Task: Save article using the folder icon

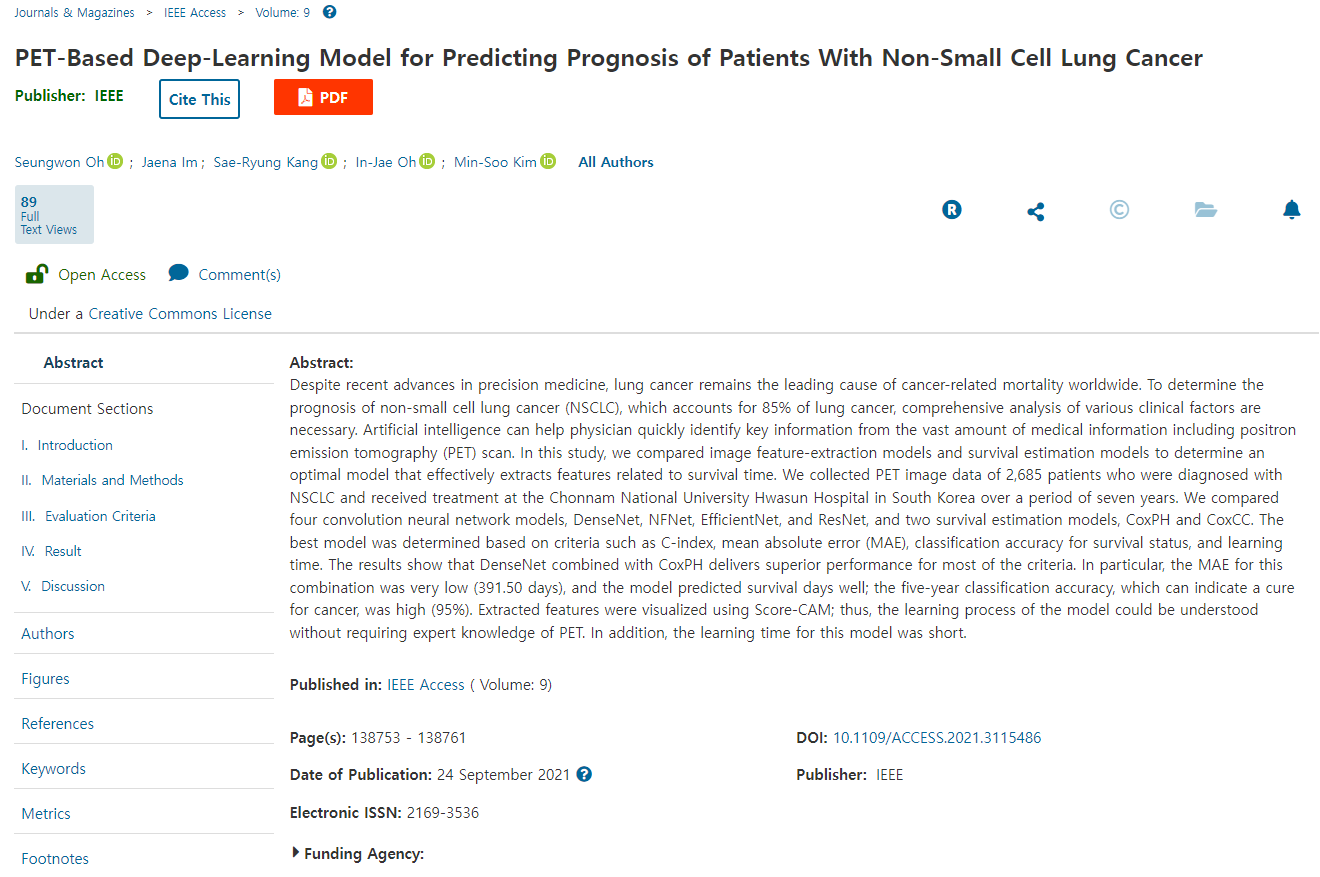Action: click(1206, 210)
